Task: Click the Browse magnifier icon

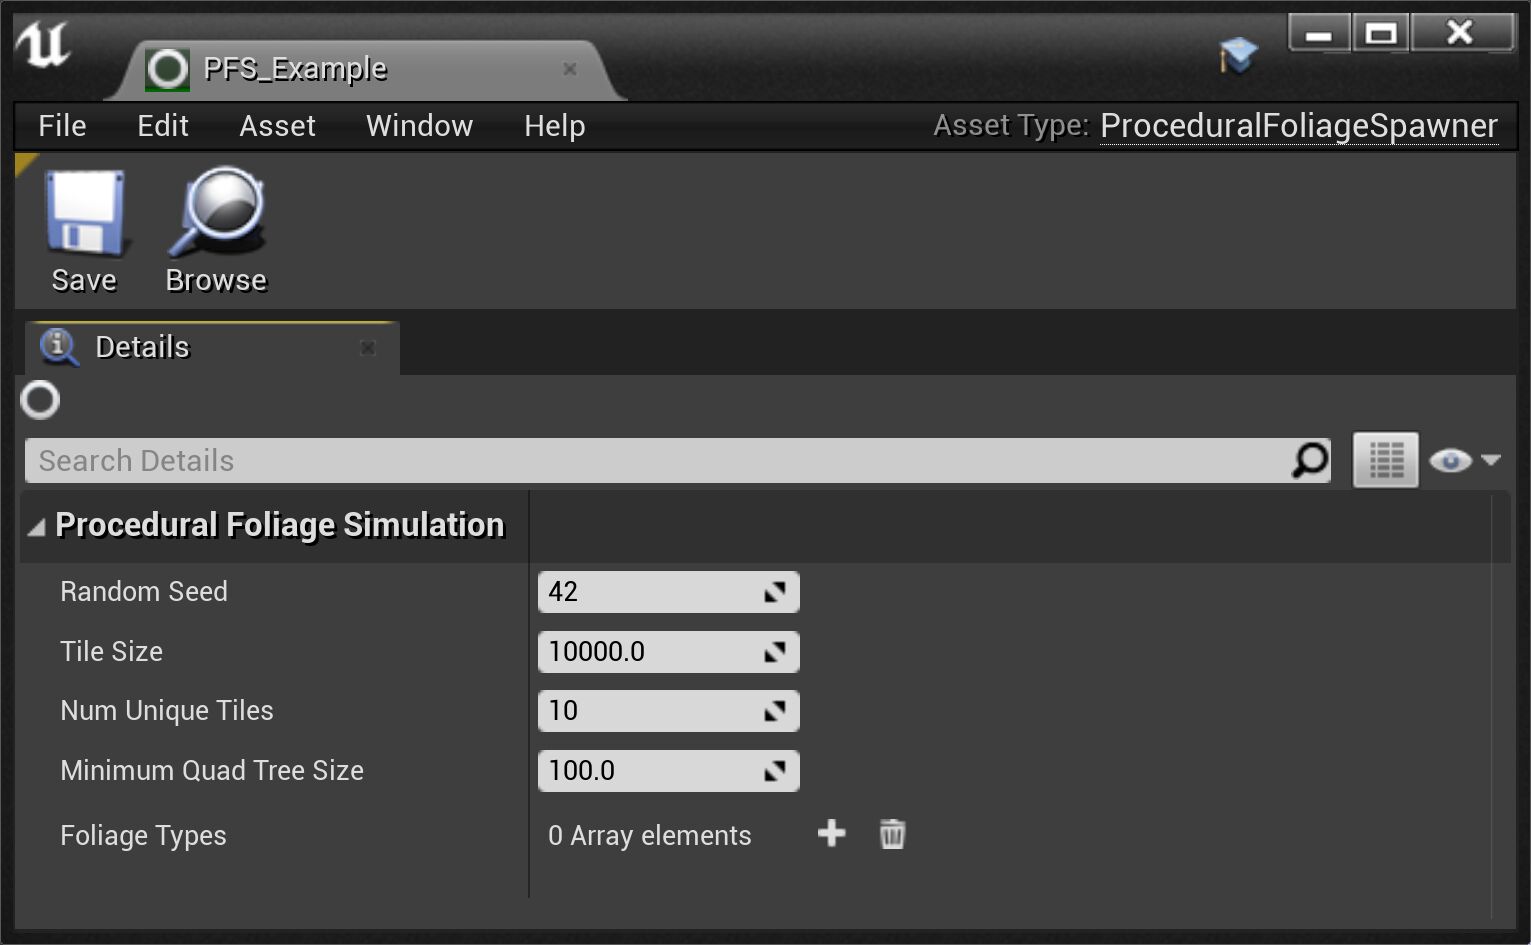Action: [x=217, y=213]
